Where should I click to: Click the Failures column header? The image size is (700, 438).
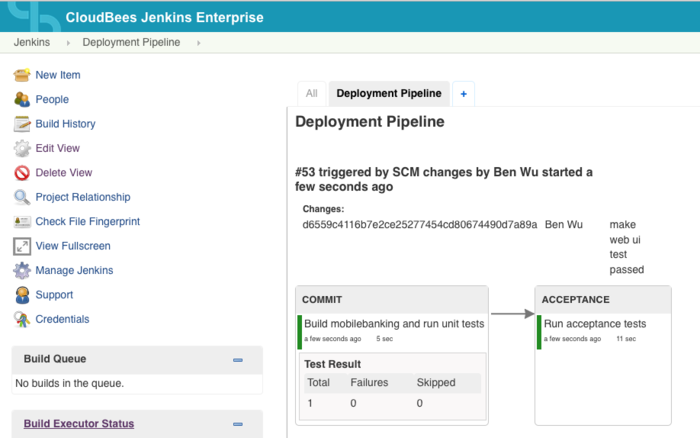(x=369, y=383)
